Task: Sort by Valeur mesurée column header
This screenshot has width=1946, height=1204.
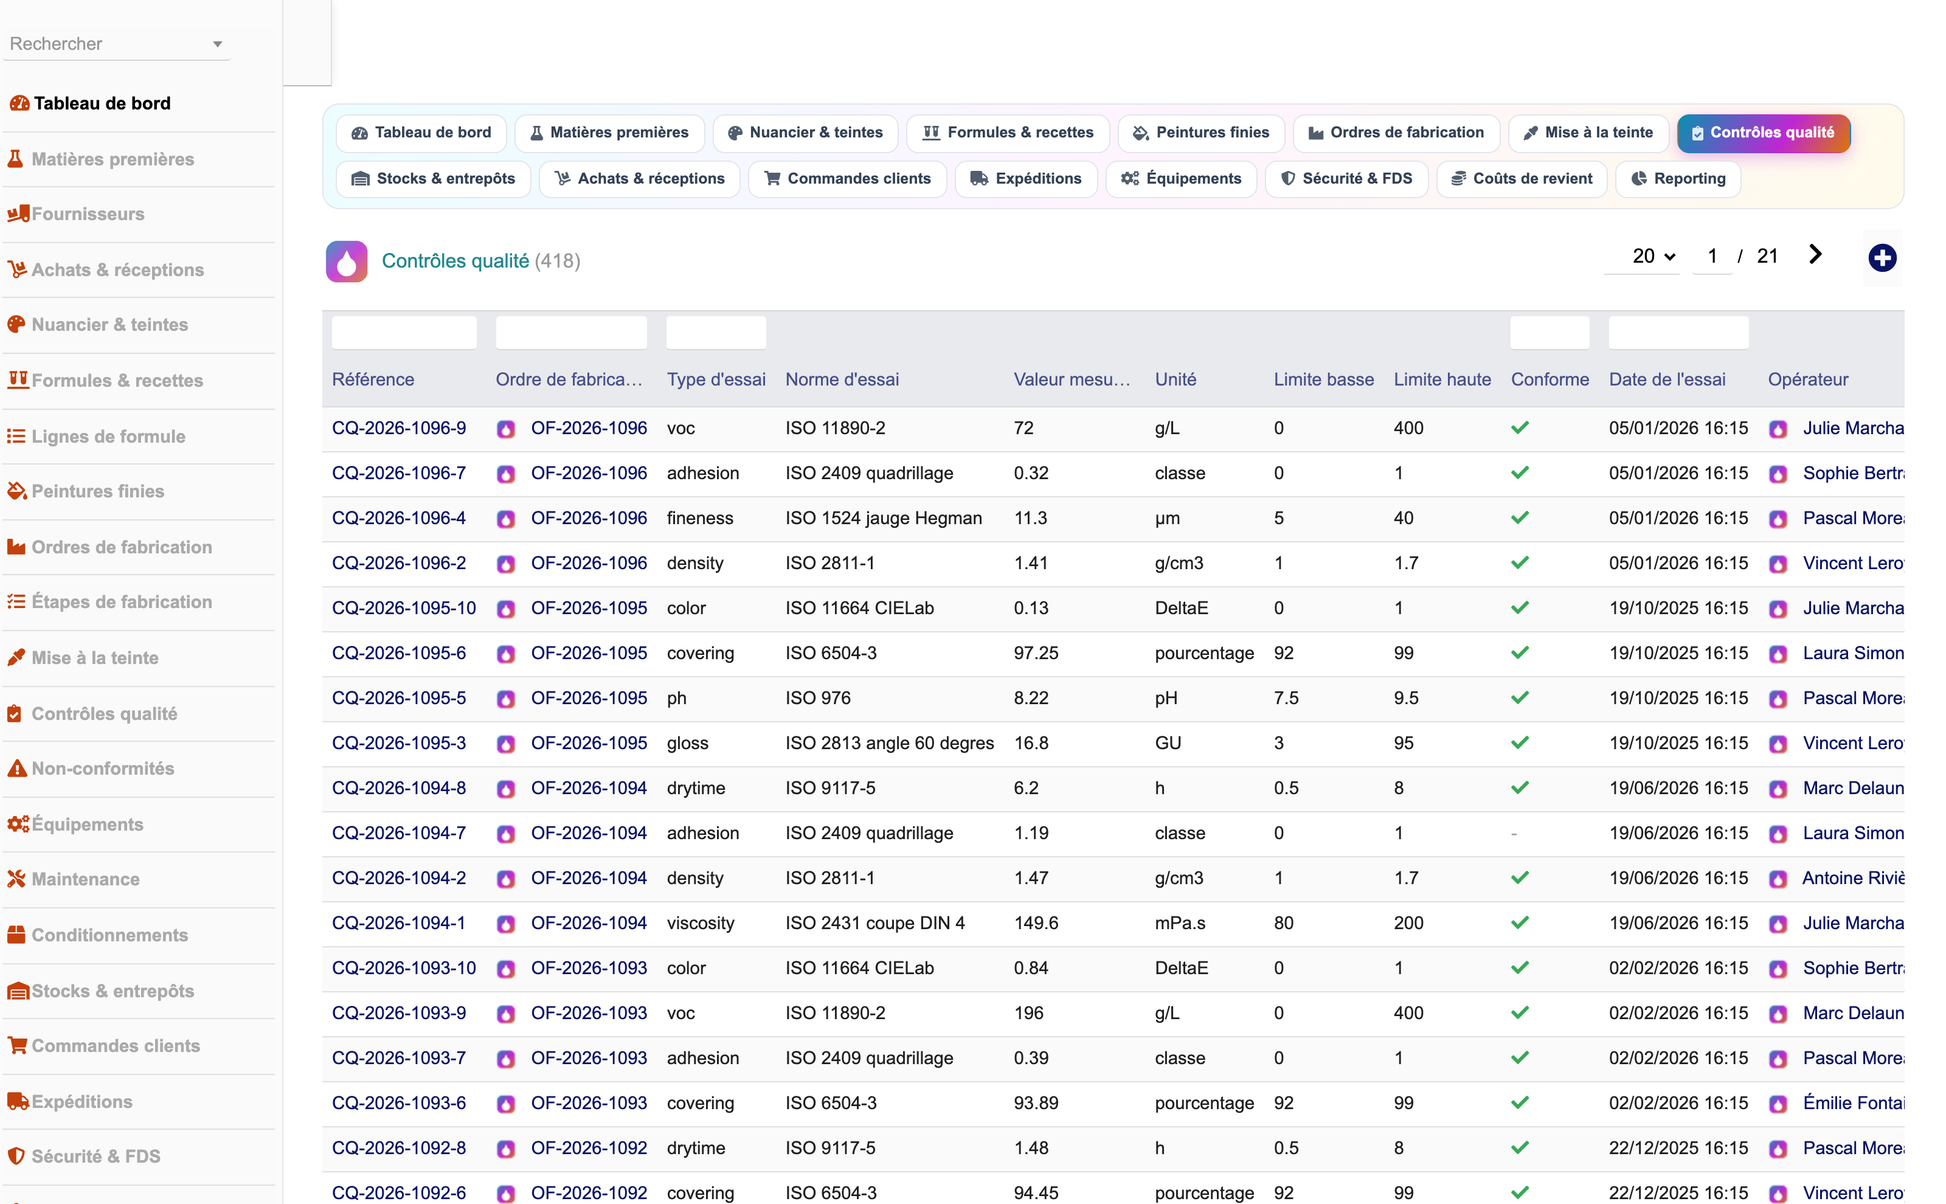Action: [x=1072, y=380]
